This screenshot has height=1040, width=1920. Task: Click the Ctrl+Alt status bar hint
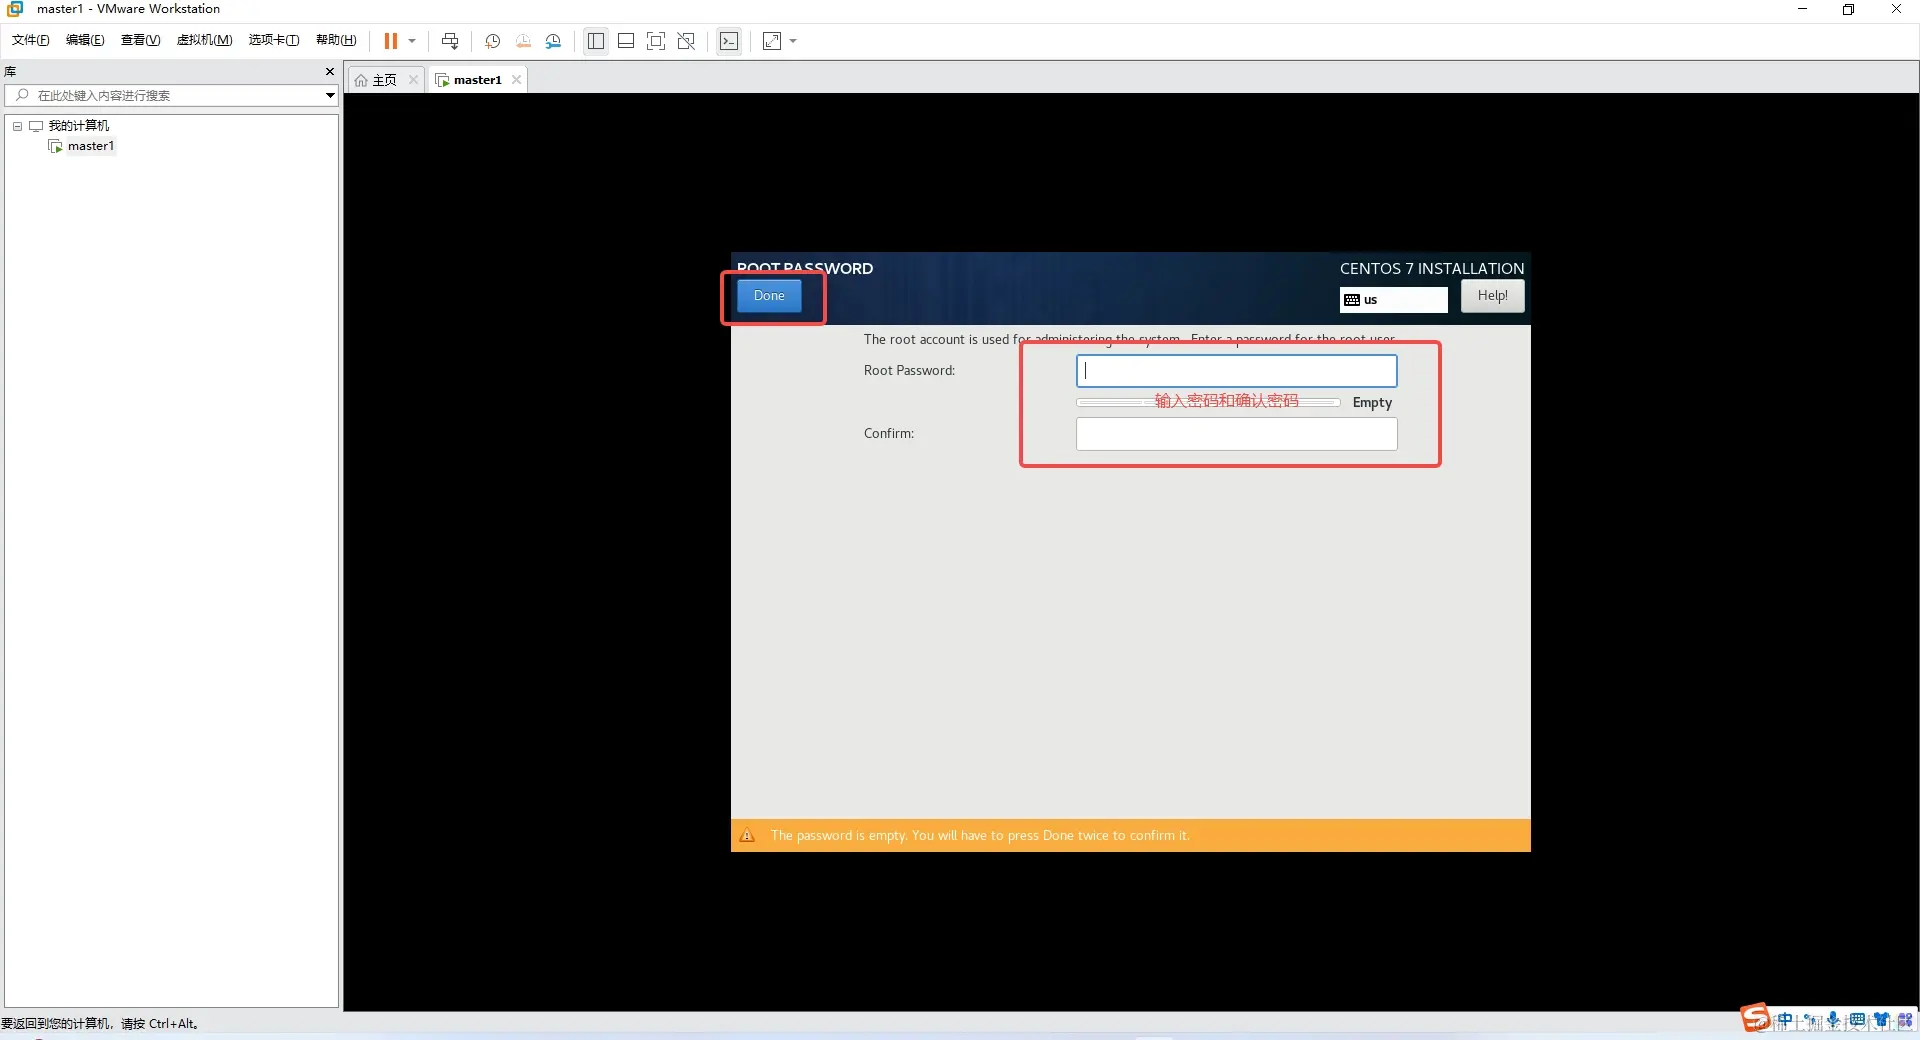pyautogui.click(x=100, y=1023)
